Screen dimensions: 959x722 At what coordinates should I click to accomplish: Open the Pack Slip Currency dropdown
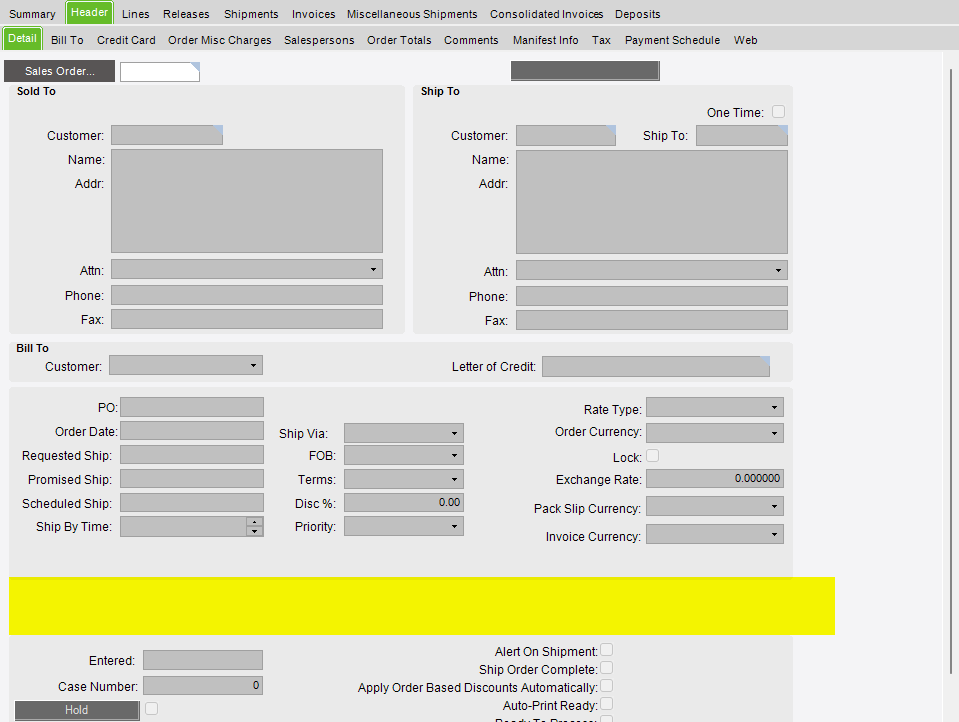(x=774, y=507)
